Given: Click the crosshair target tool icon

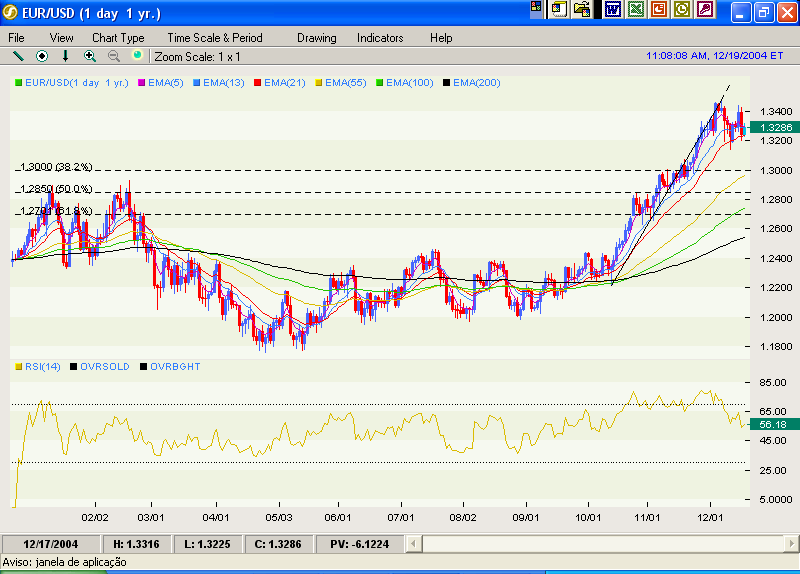Looking at the screenshot, I should [42, 56].
